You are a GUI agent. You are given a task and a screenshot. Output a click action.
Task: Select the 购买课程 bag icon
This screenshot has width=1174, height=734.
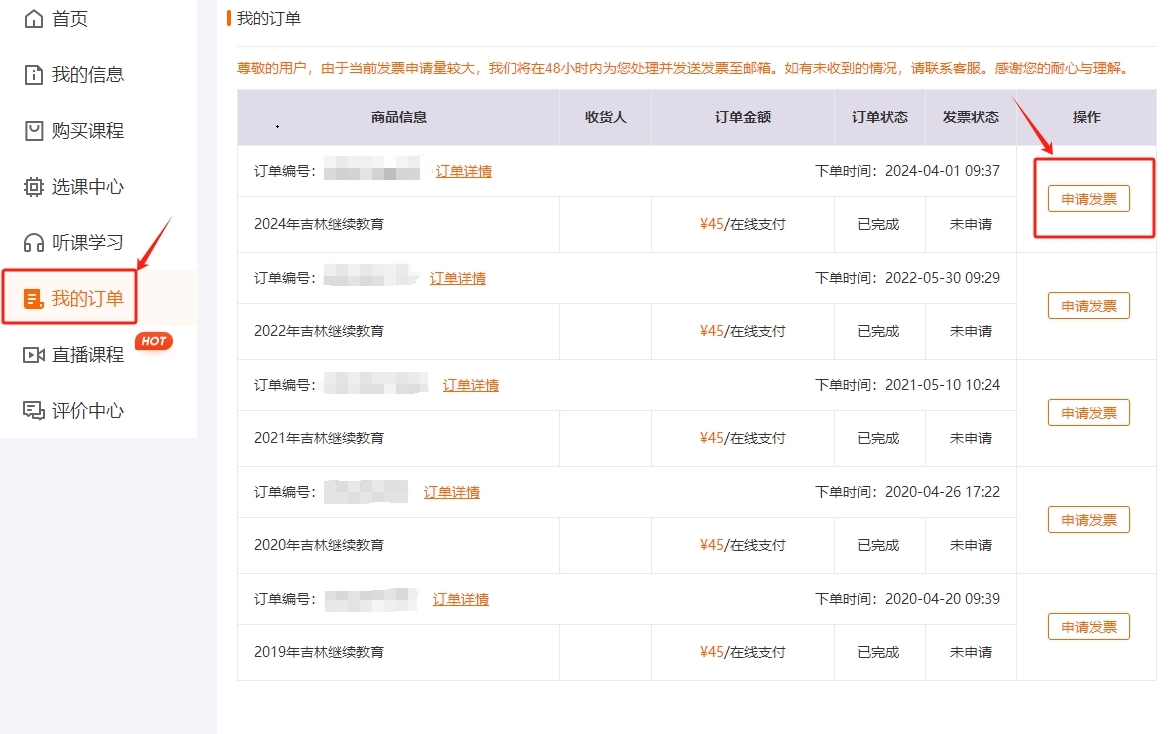(x=33, y=129)
